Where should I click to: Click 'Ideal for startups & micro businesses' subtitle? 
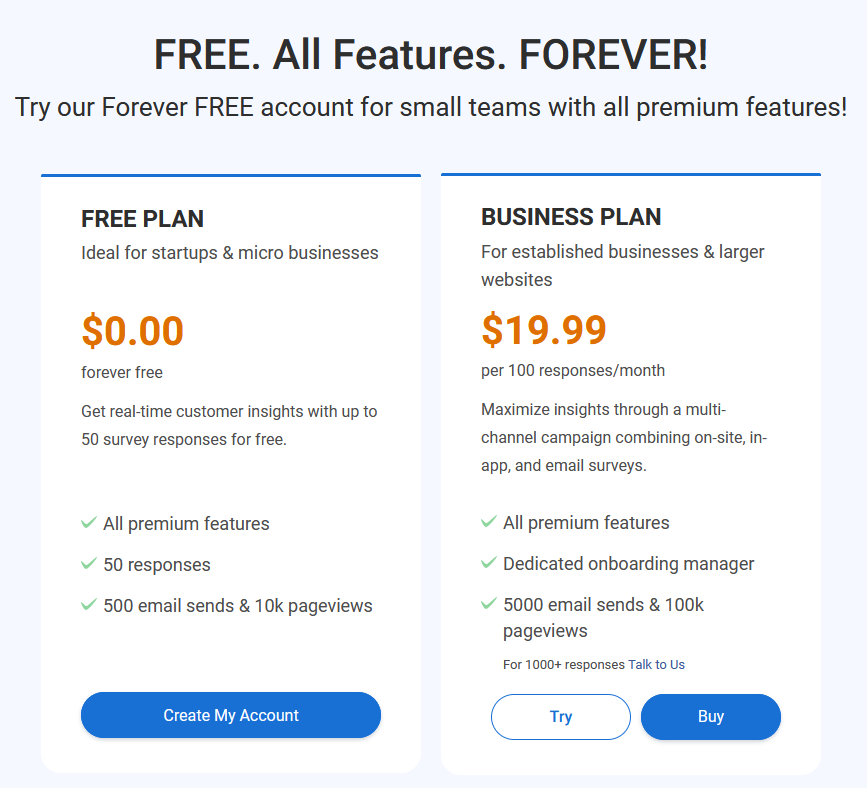[x=230, y=253]
